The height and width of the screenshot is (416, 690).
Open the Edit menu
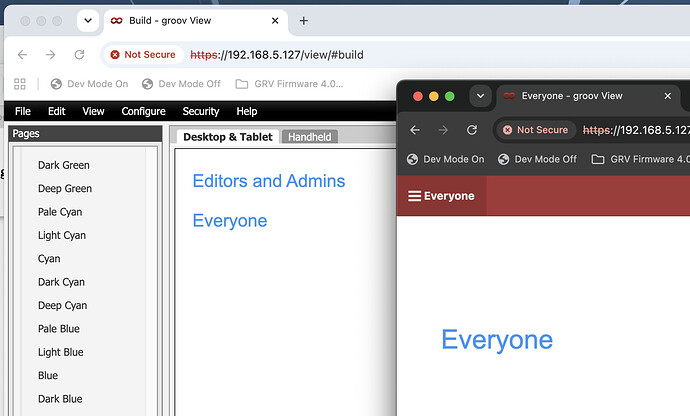[x=57, y=111]
